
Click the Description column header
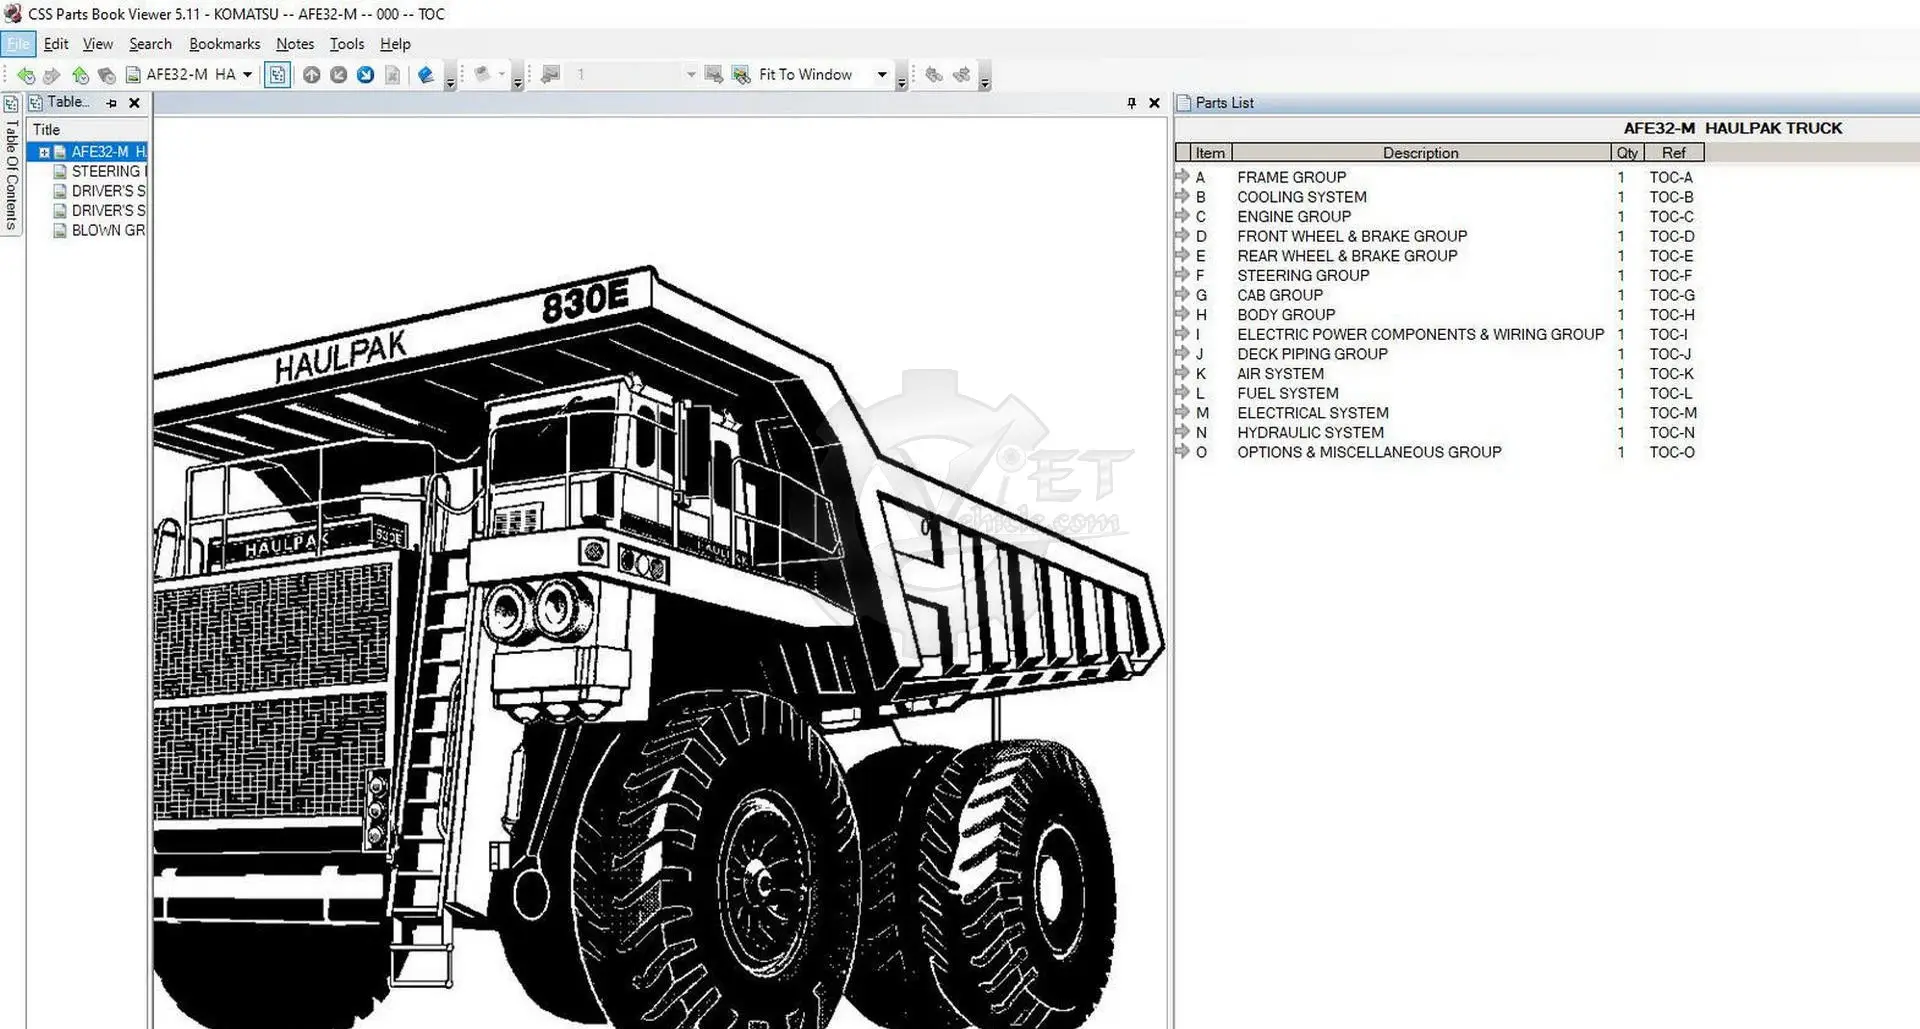(1420, 153)
